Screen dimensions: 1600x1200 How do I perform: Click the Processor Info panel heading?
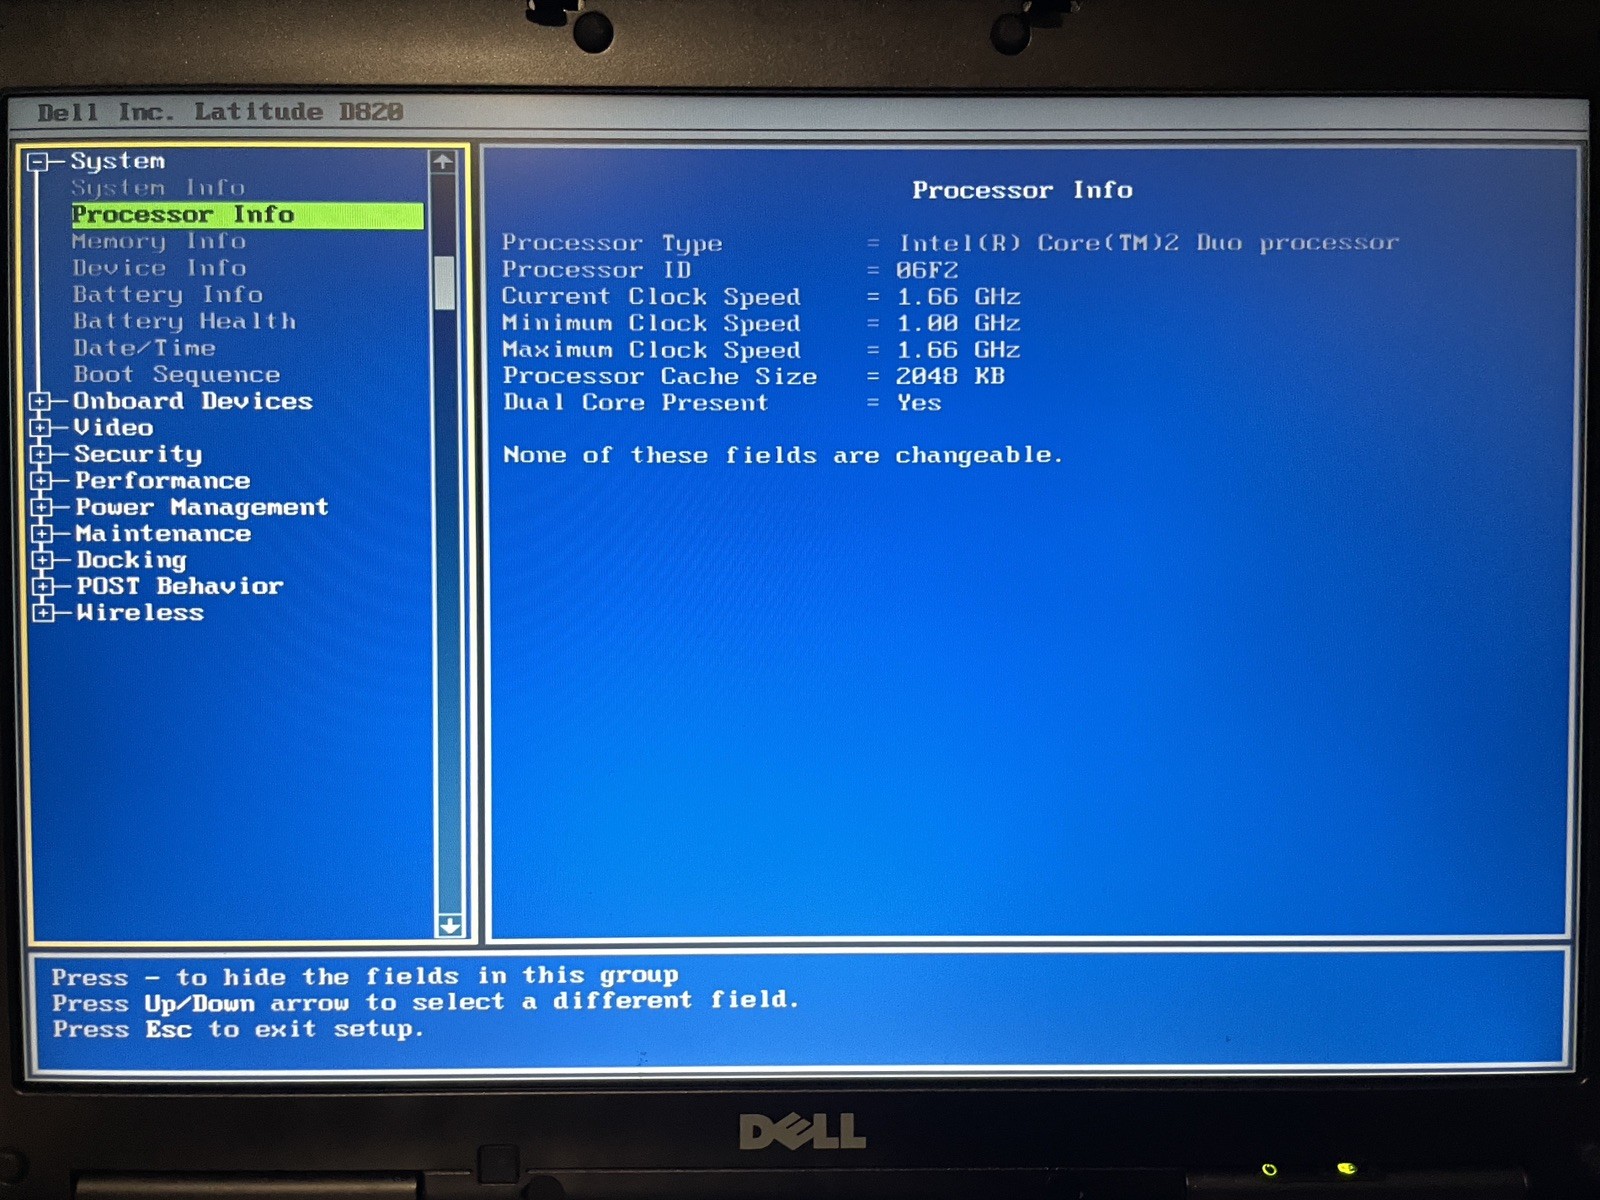pyautogui.click(x=1022, y=190)
